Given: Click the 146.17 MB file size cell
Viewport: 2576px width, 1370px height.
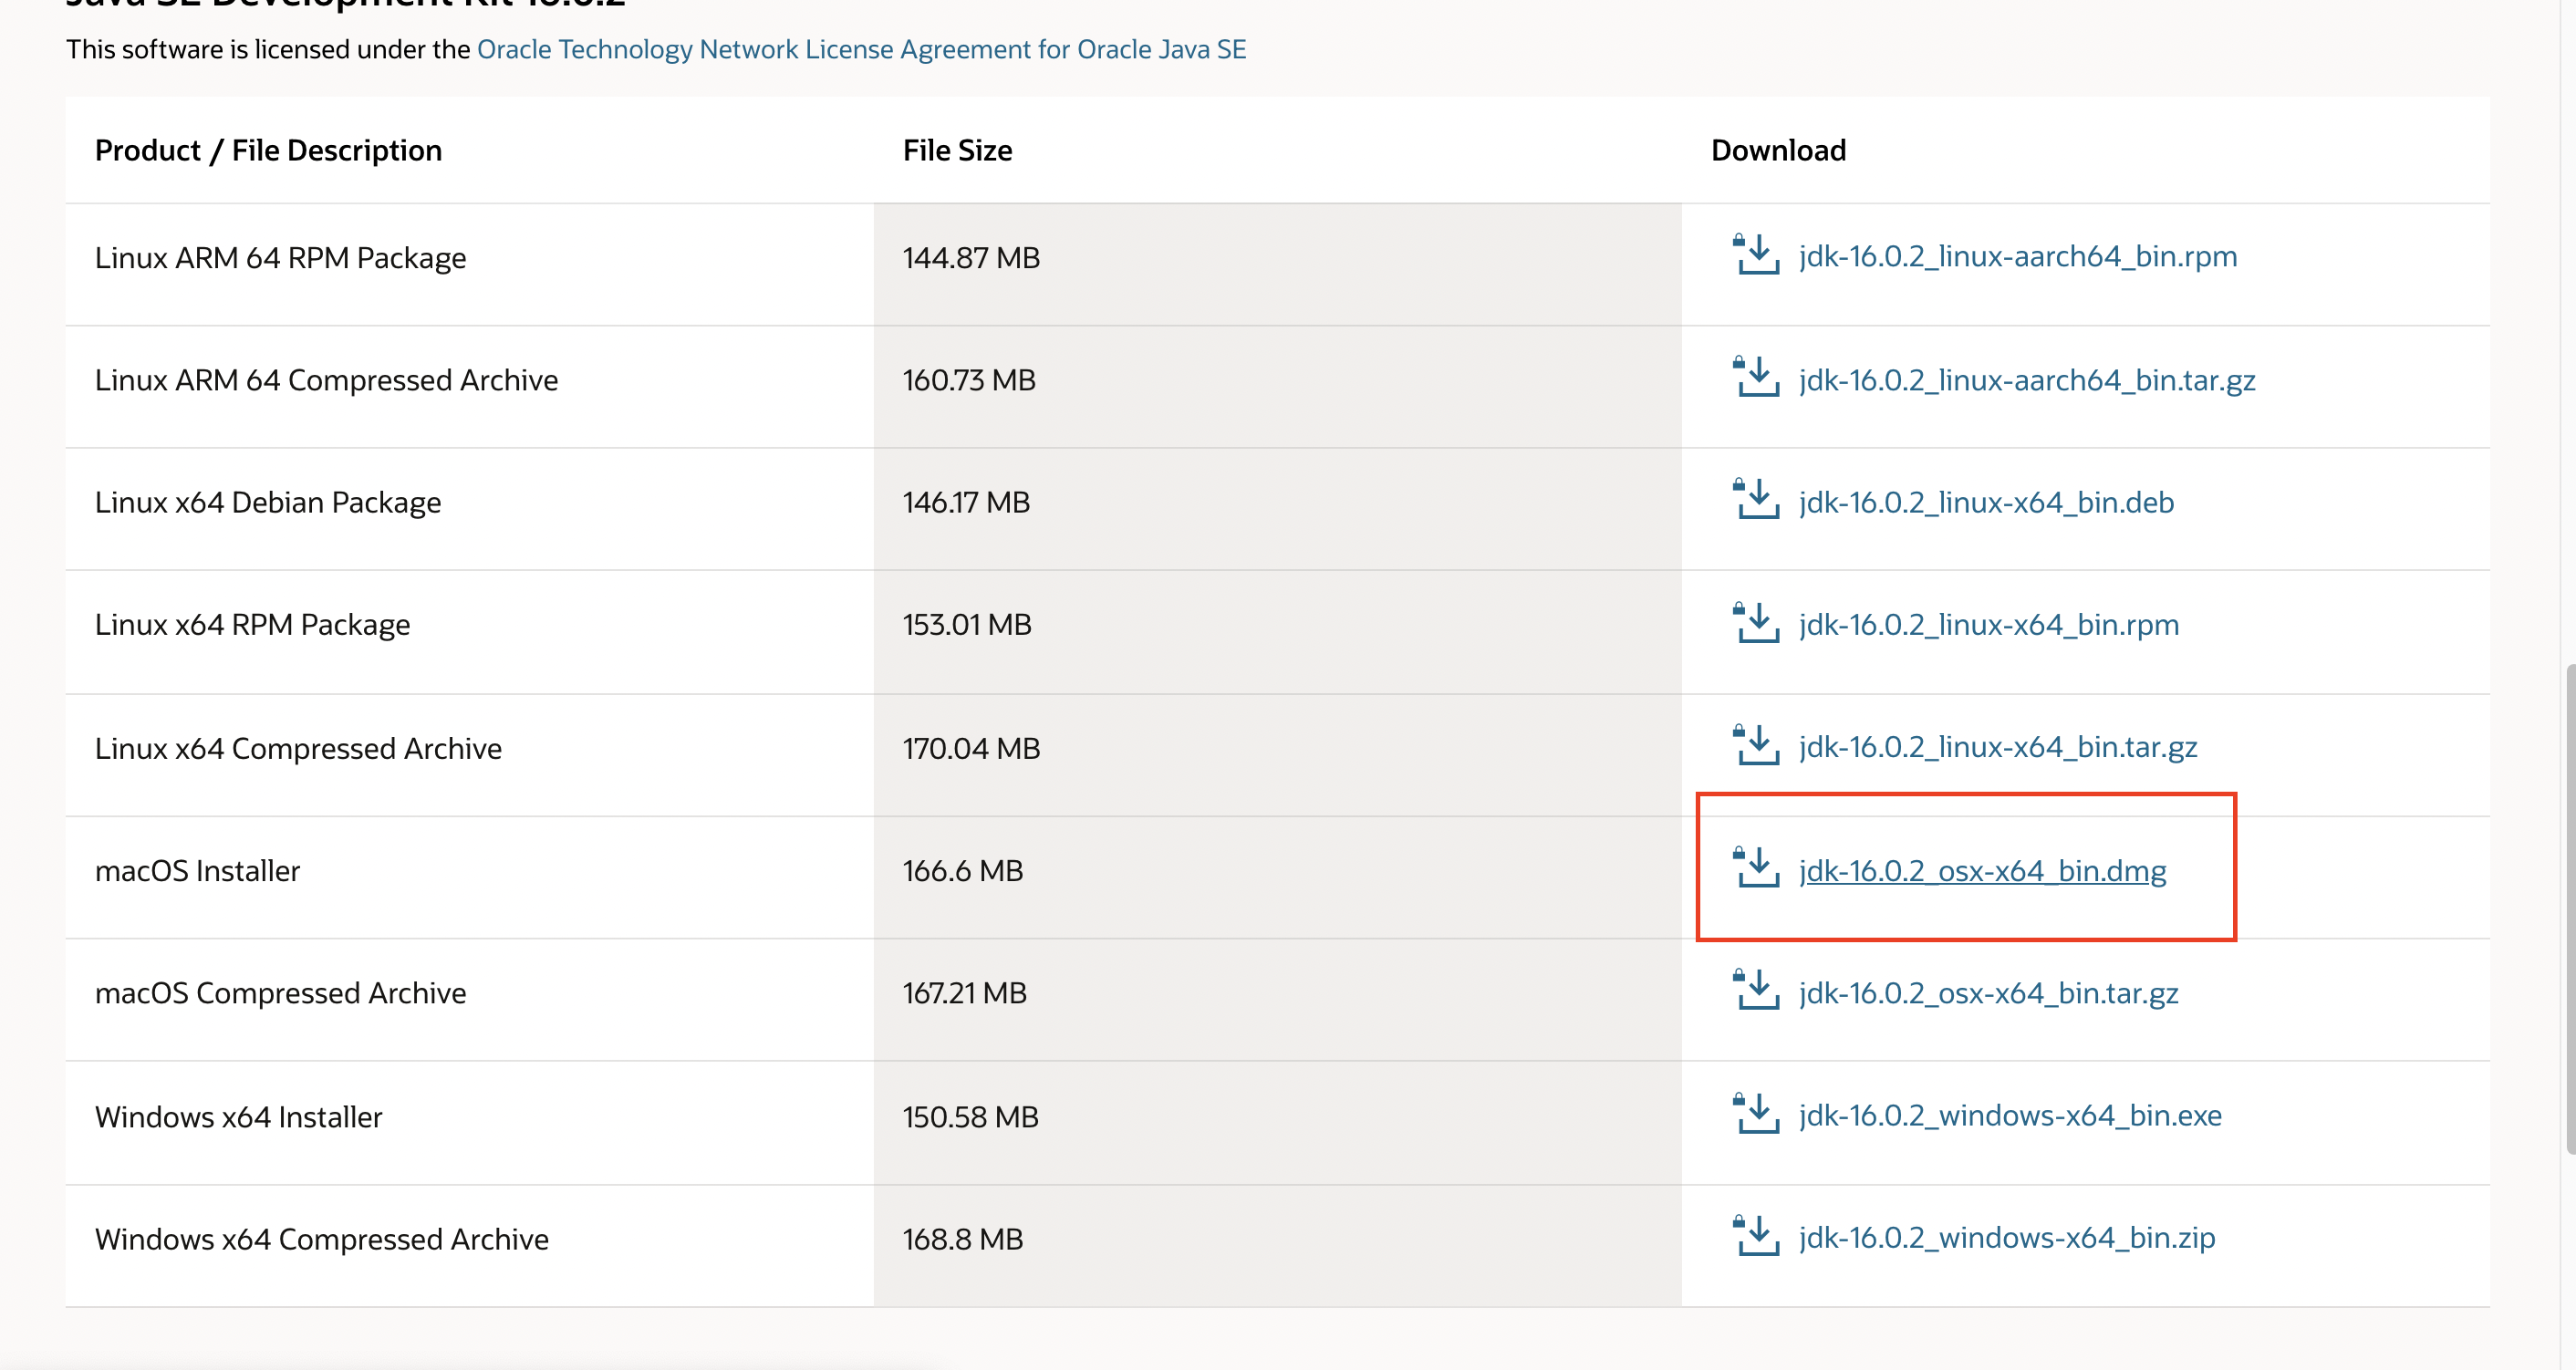Looking at the screenshot, I should pos(1278,509).
